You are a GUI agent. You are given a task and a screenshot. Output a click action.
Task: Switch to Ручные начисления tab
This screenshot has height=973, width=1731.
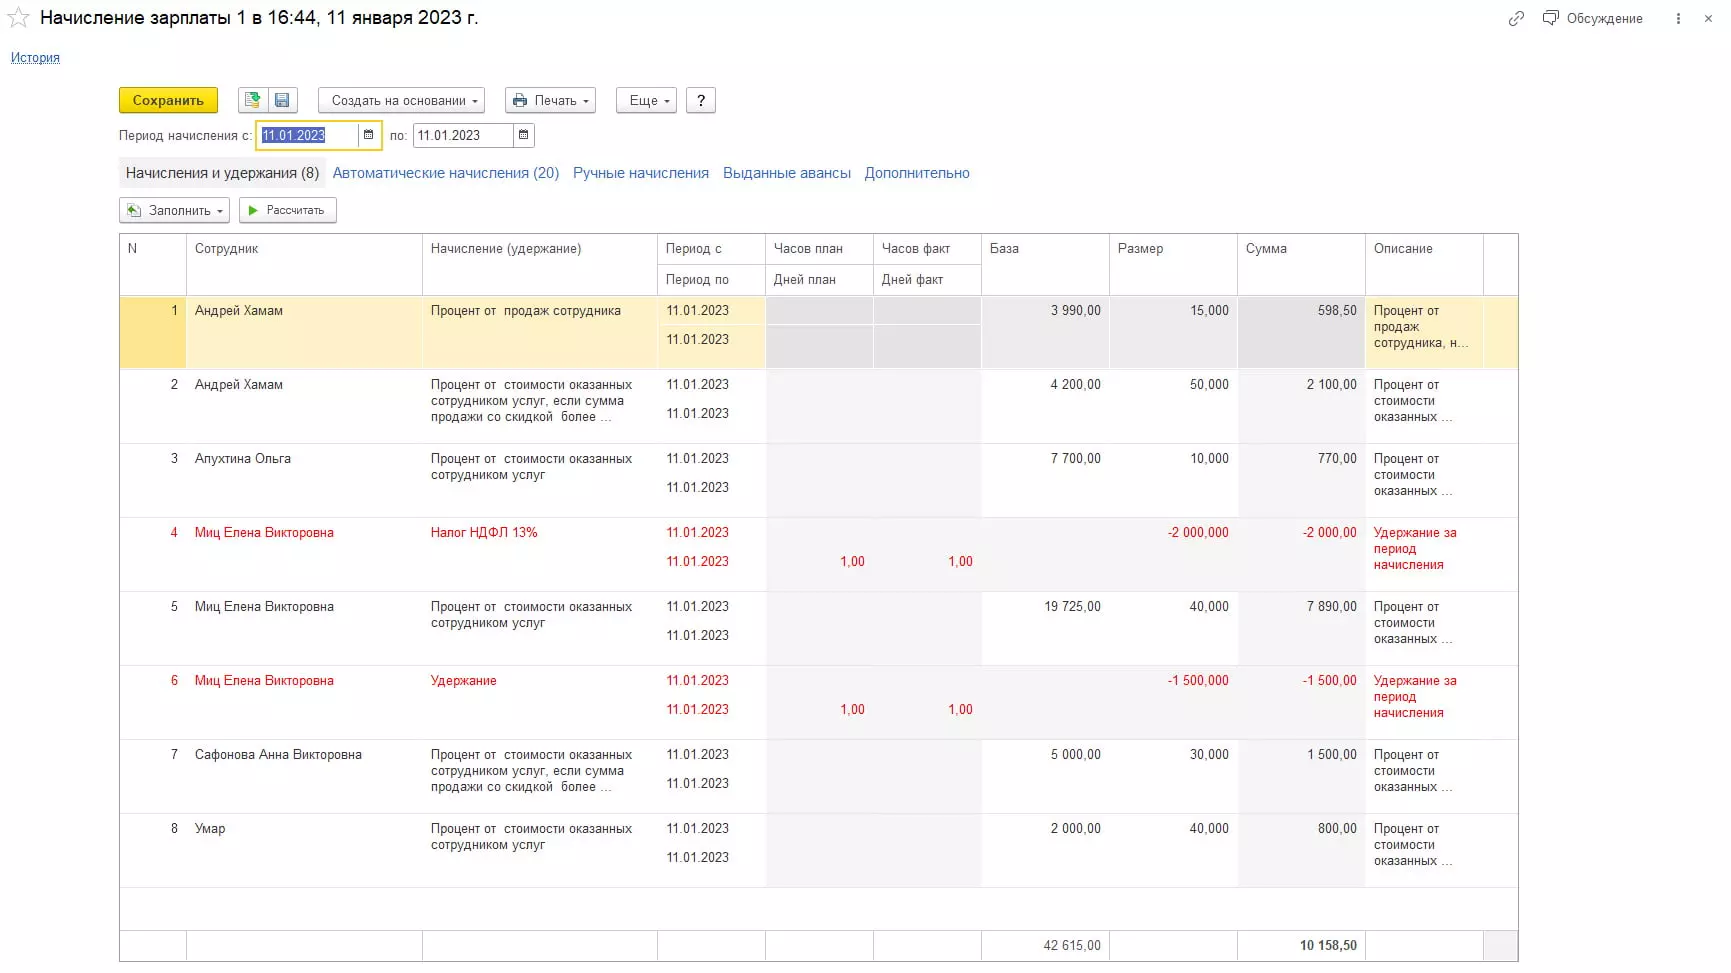641,173
